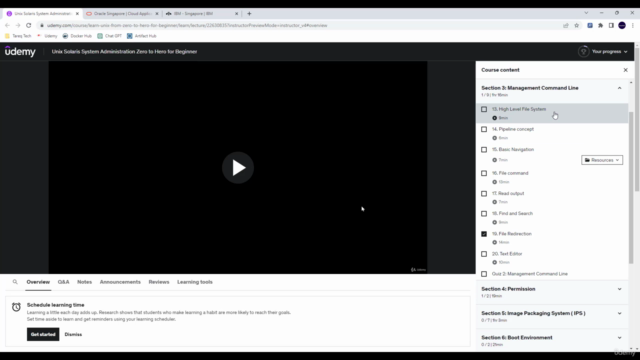This screenshot has width=640, height=360.
Task: Check the Pipeline concept lecture checkbox
Action: pyautogui.click(x=484, y=129)
